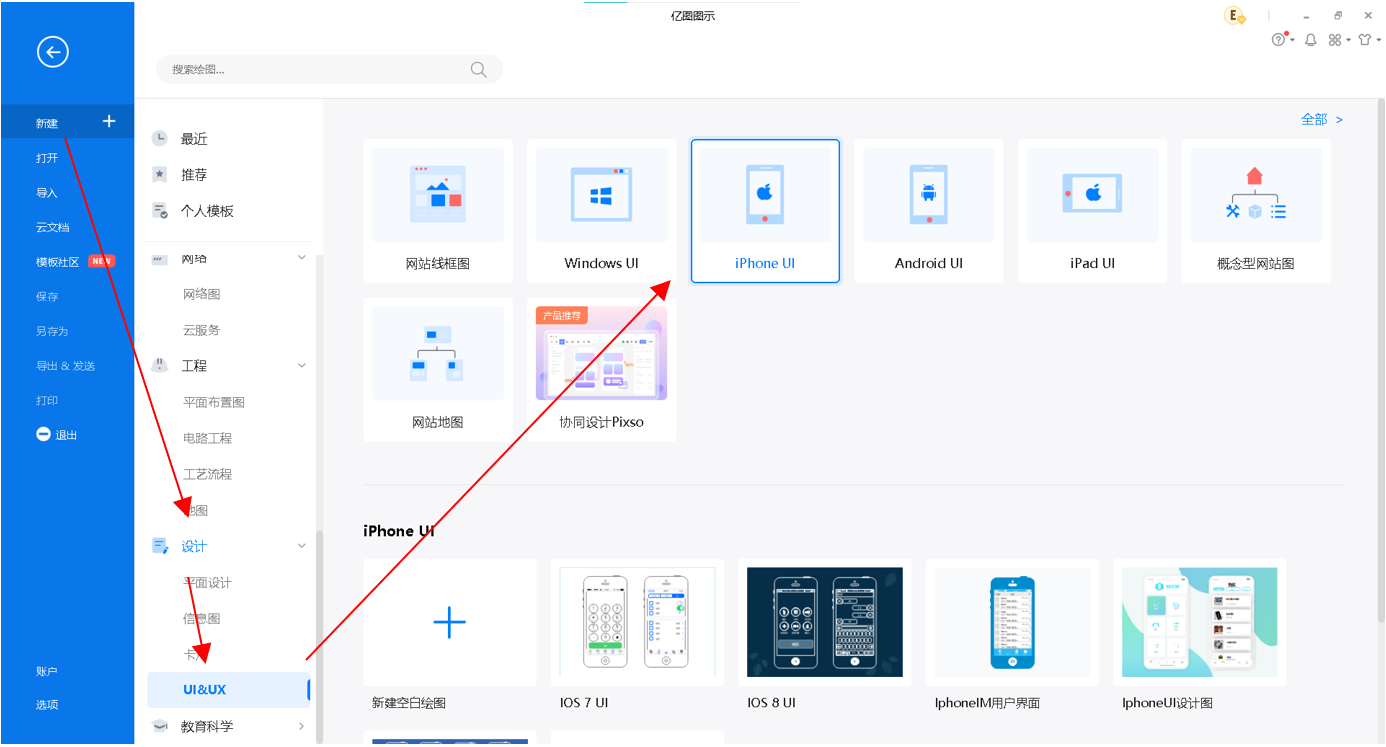The height and width of the screenshot is (747, 1386).
Task: Click the back arrow circle icon
Action: (x=53, y=52)
